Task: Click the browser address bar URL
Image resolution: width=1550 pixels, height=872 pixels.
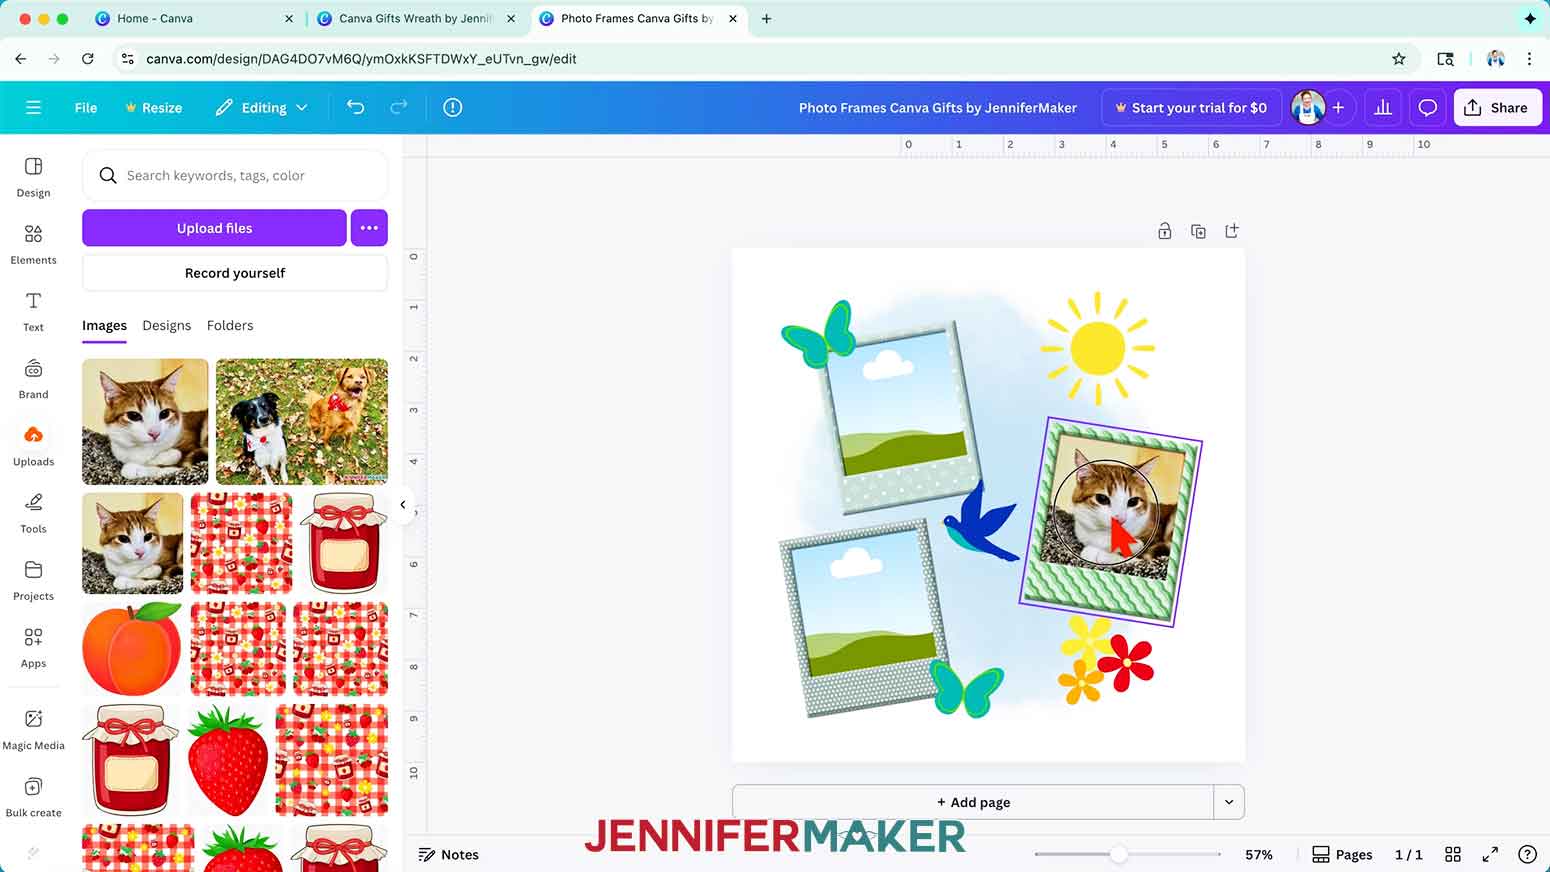Action: [x=361, y=59]
